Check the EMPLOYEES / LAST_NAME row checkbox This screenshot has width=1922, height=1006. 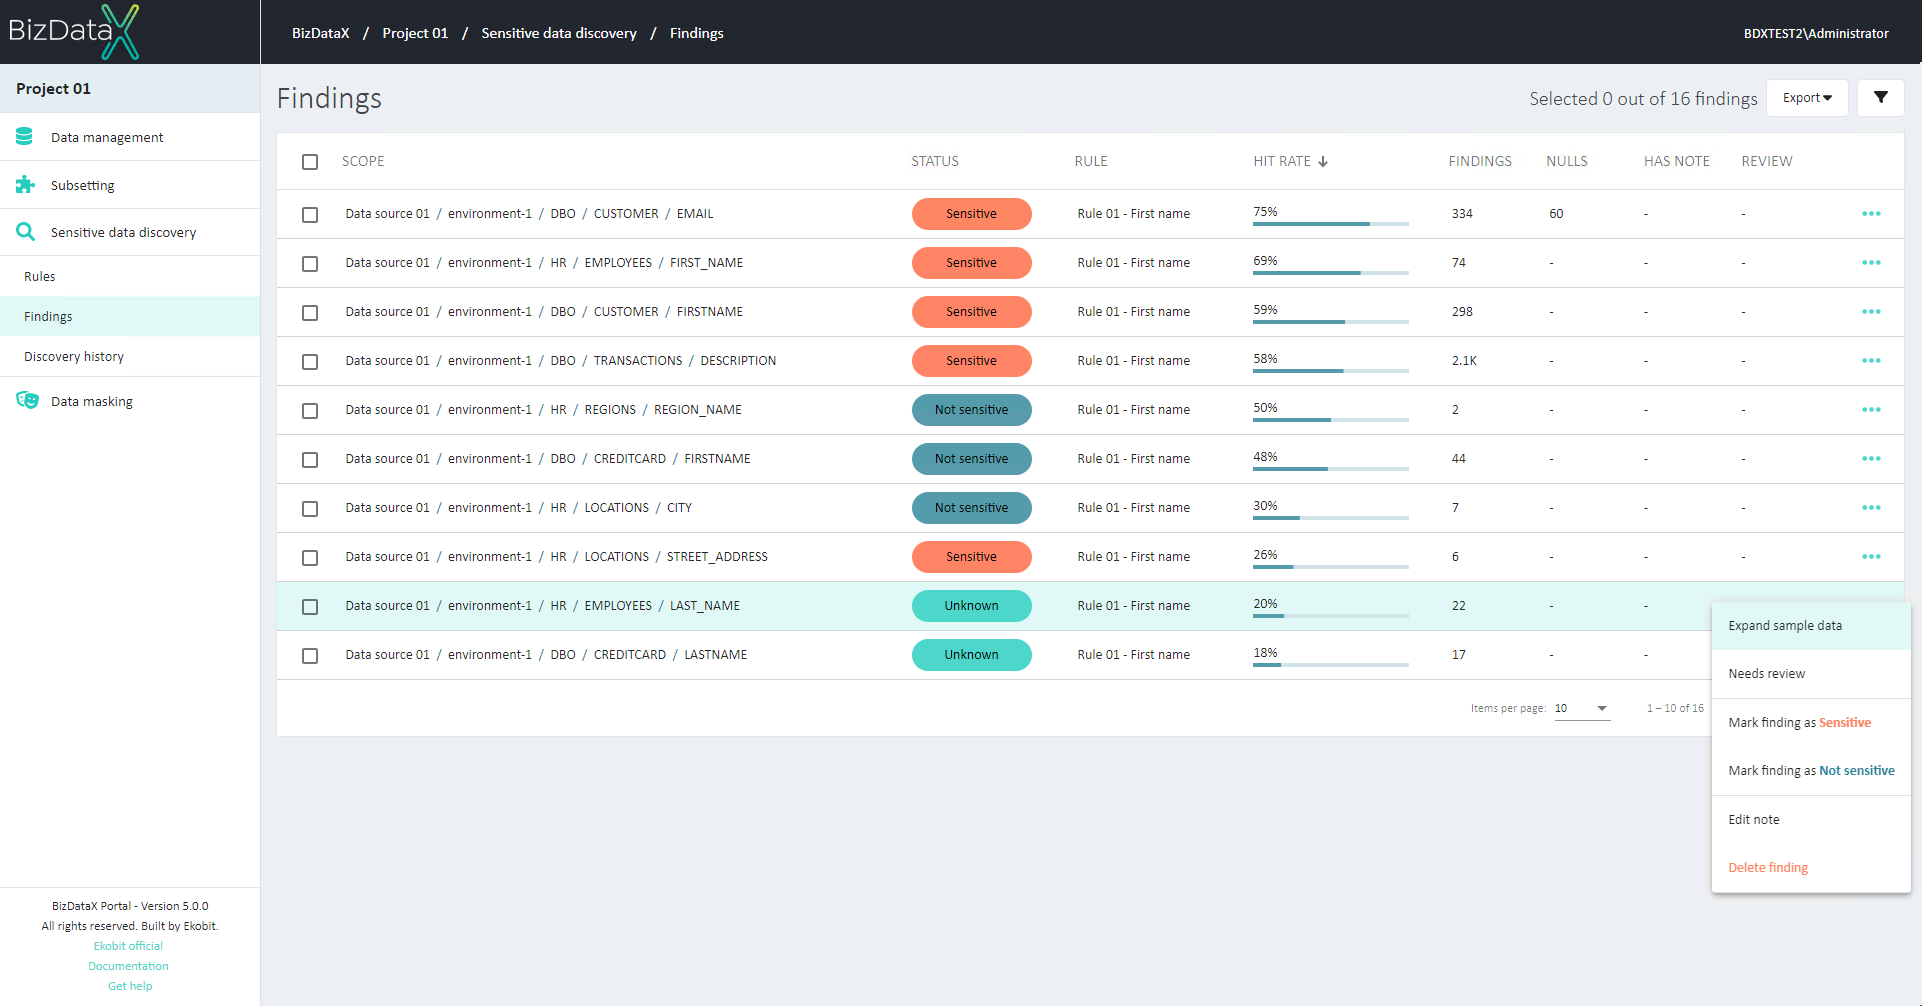310,607
